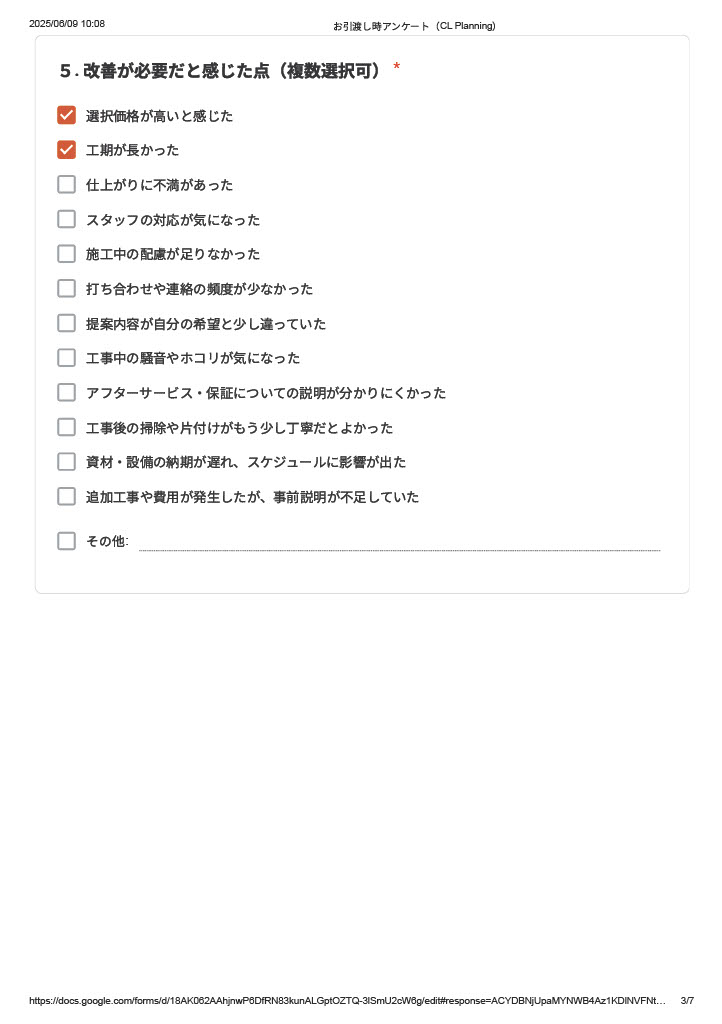Click the red required asterisk
Image resolution: width=722 pixels, height=1024 pixels.
coord(396,67)
